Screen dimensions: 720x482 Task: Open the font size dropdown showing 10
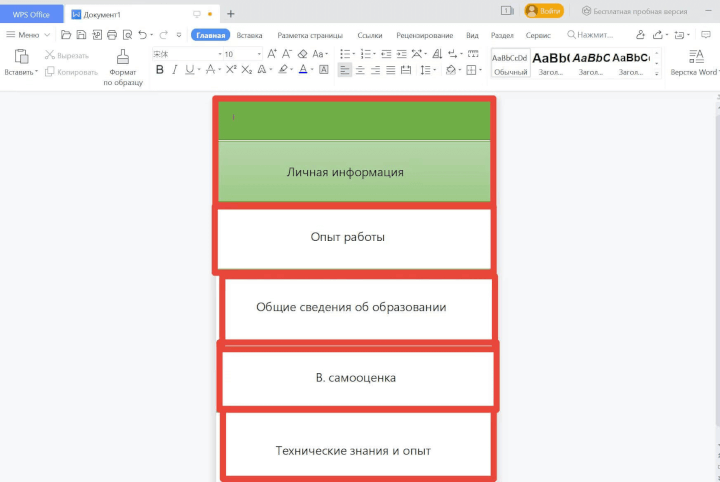(x=259, y=54)
